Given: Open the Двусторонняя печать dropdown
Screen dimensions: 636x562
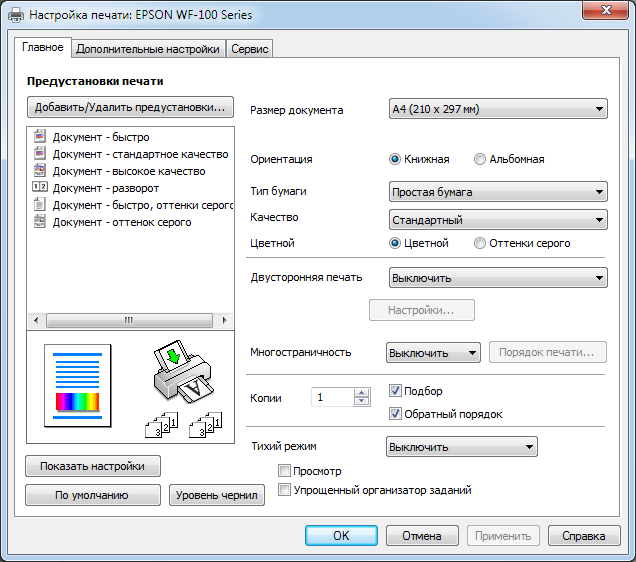Looking at the screenshot, I should click(x=498, y=278).
